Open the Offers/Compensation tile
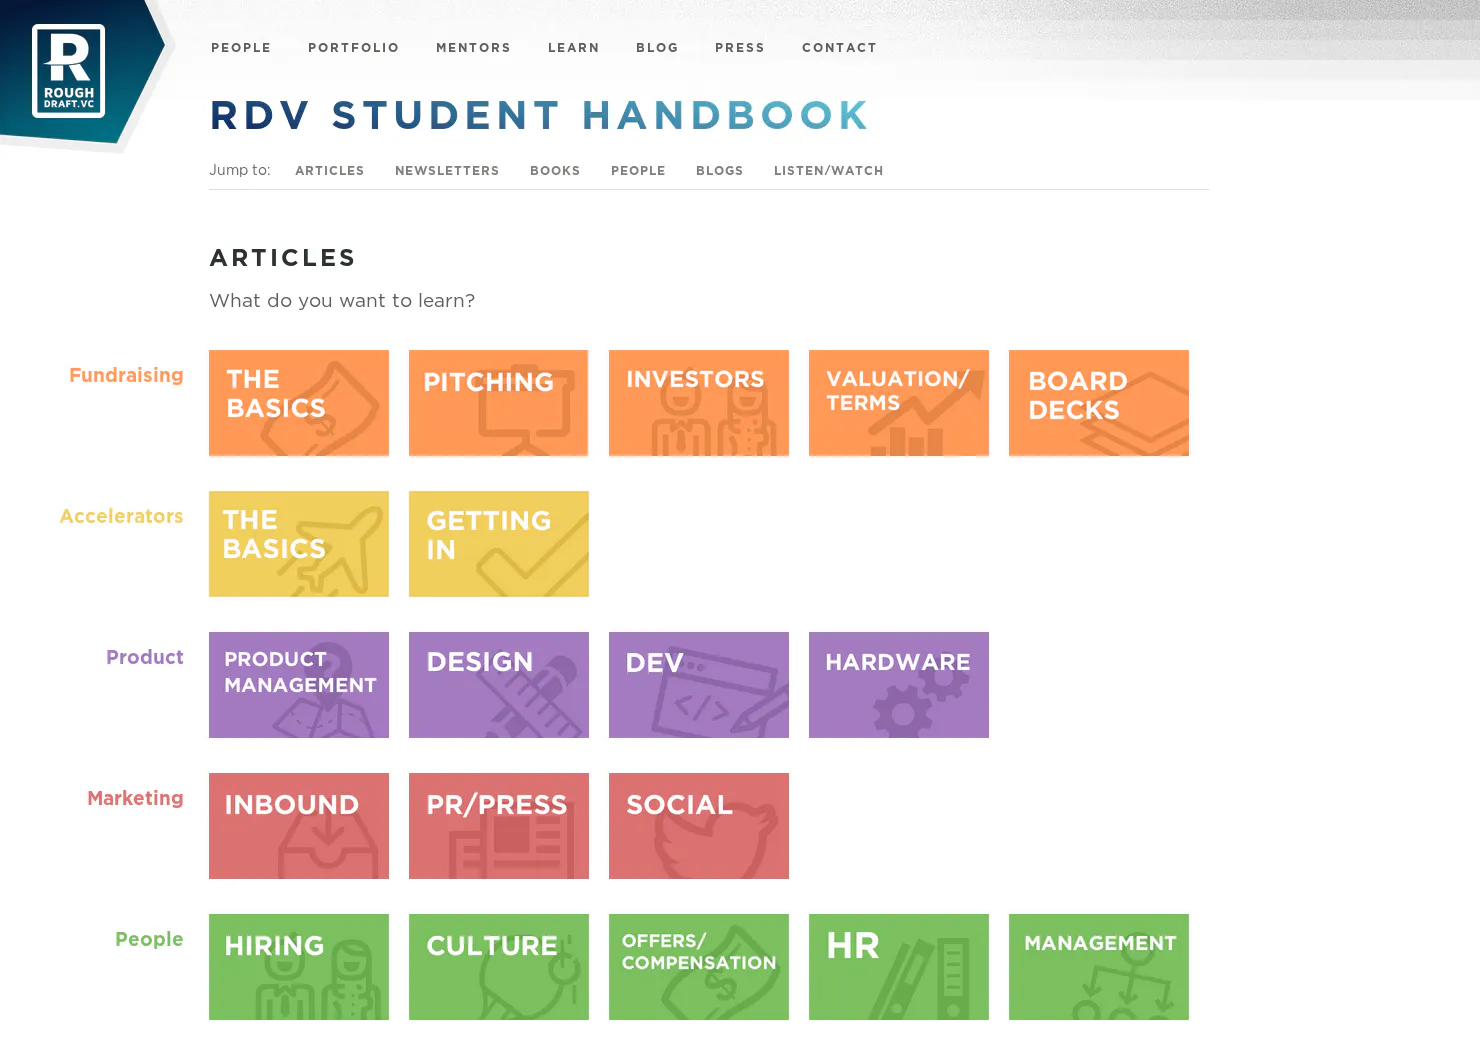The height and width of the screenshot is (1037, 1480). click(699, 967)
